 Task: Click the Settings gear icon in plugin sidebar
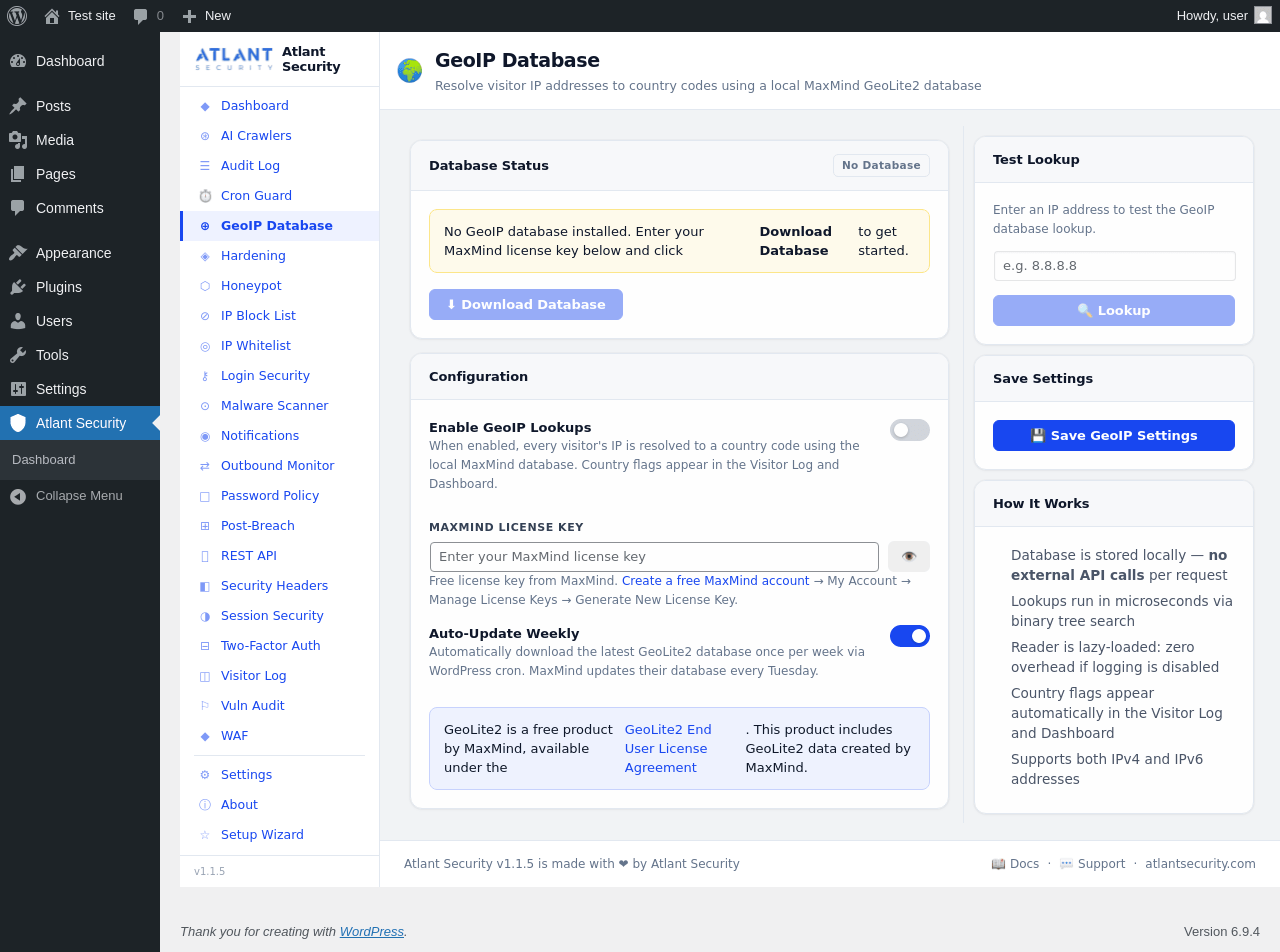[205, 775]
